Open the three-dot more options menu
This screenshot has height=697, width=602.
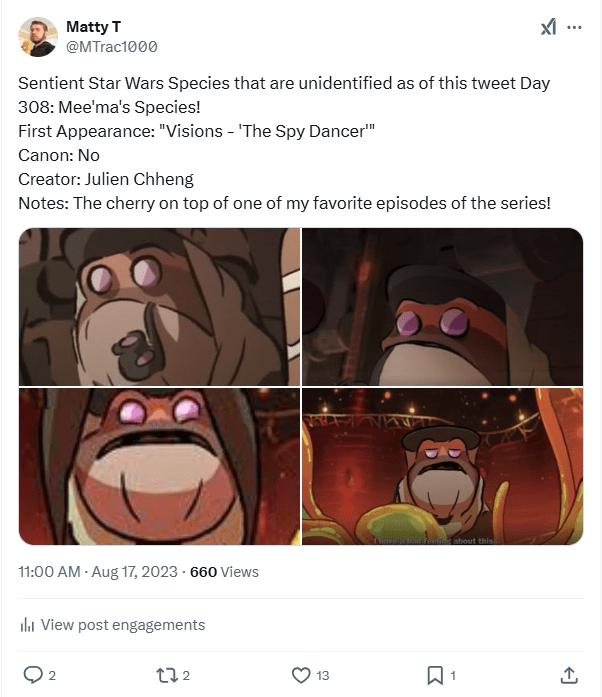[574, 28]
